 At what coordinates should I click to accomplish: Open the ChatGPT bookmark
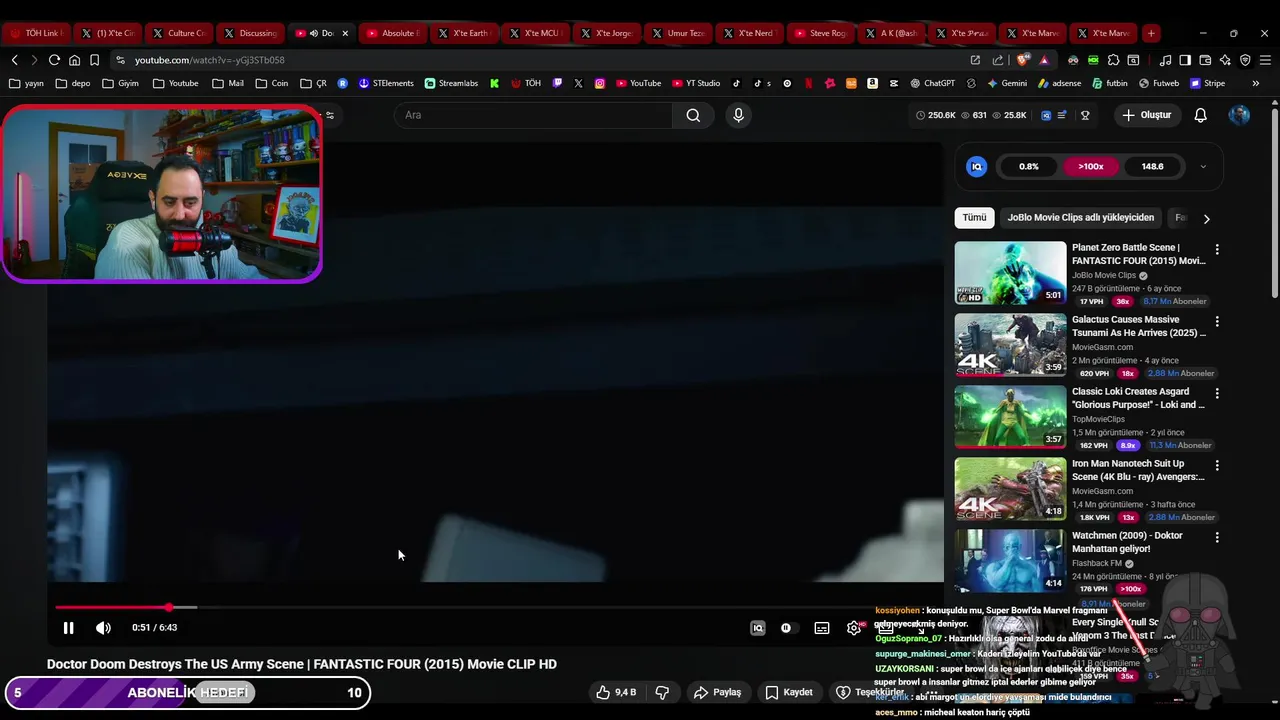click(x=931, y=83)
